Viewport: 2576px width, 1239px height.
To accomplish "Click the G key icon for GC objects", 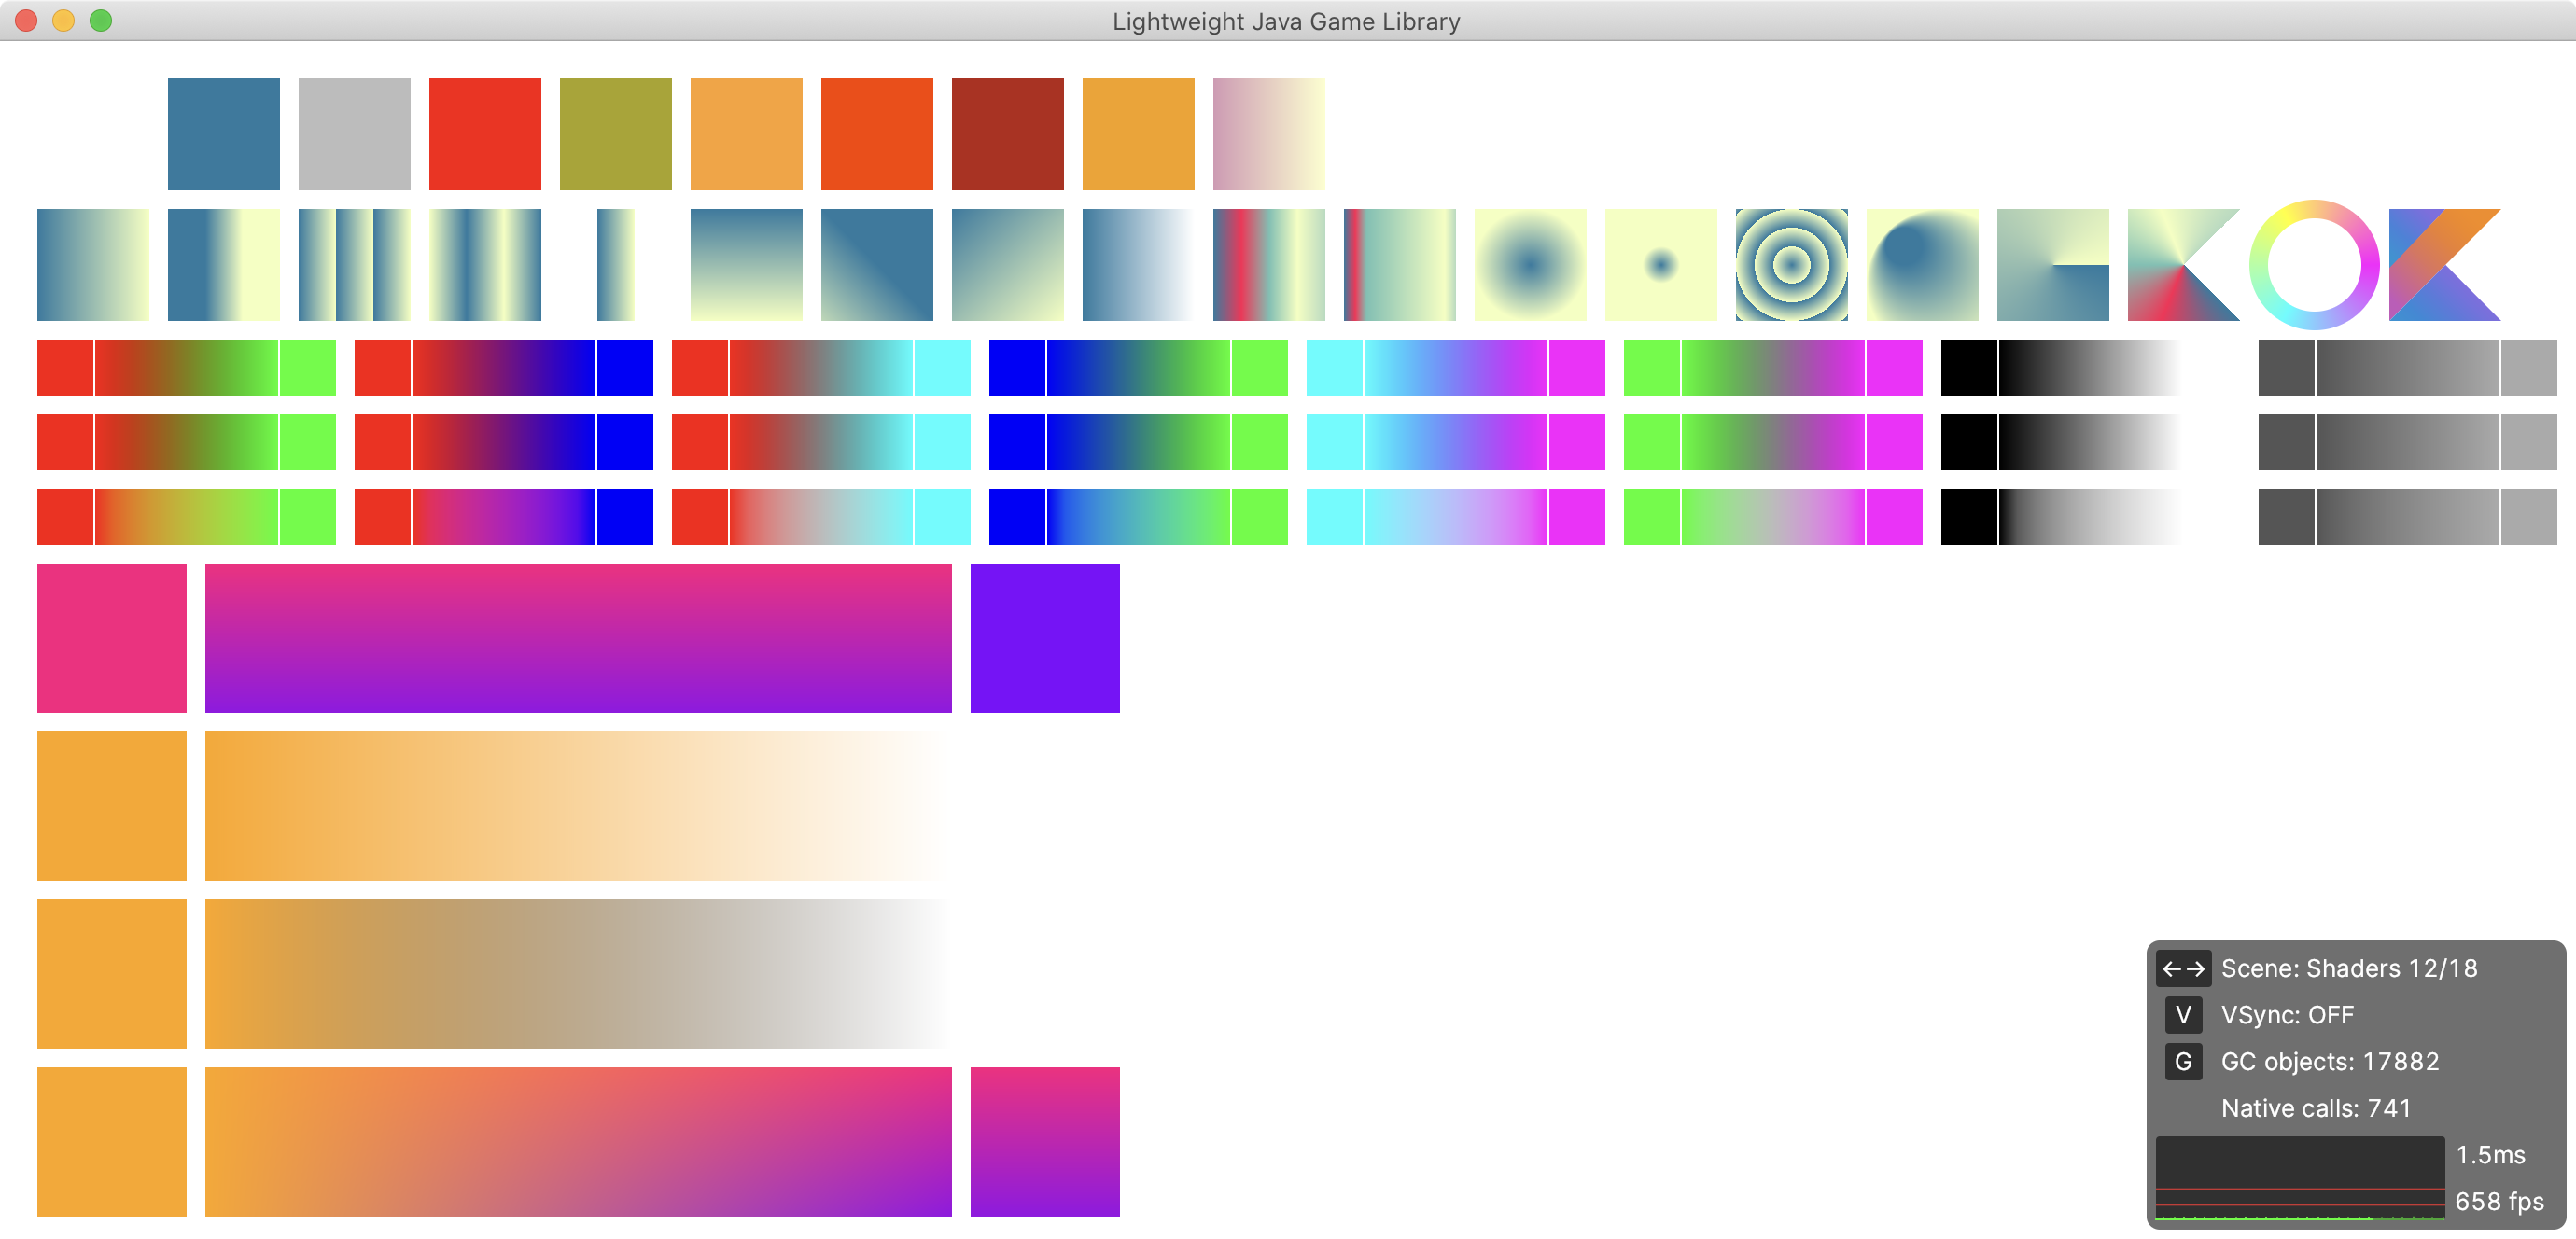I will click(x=2182, y=1061).
